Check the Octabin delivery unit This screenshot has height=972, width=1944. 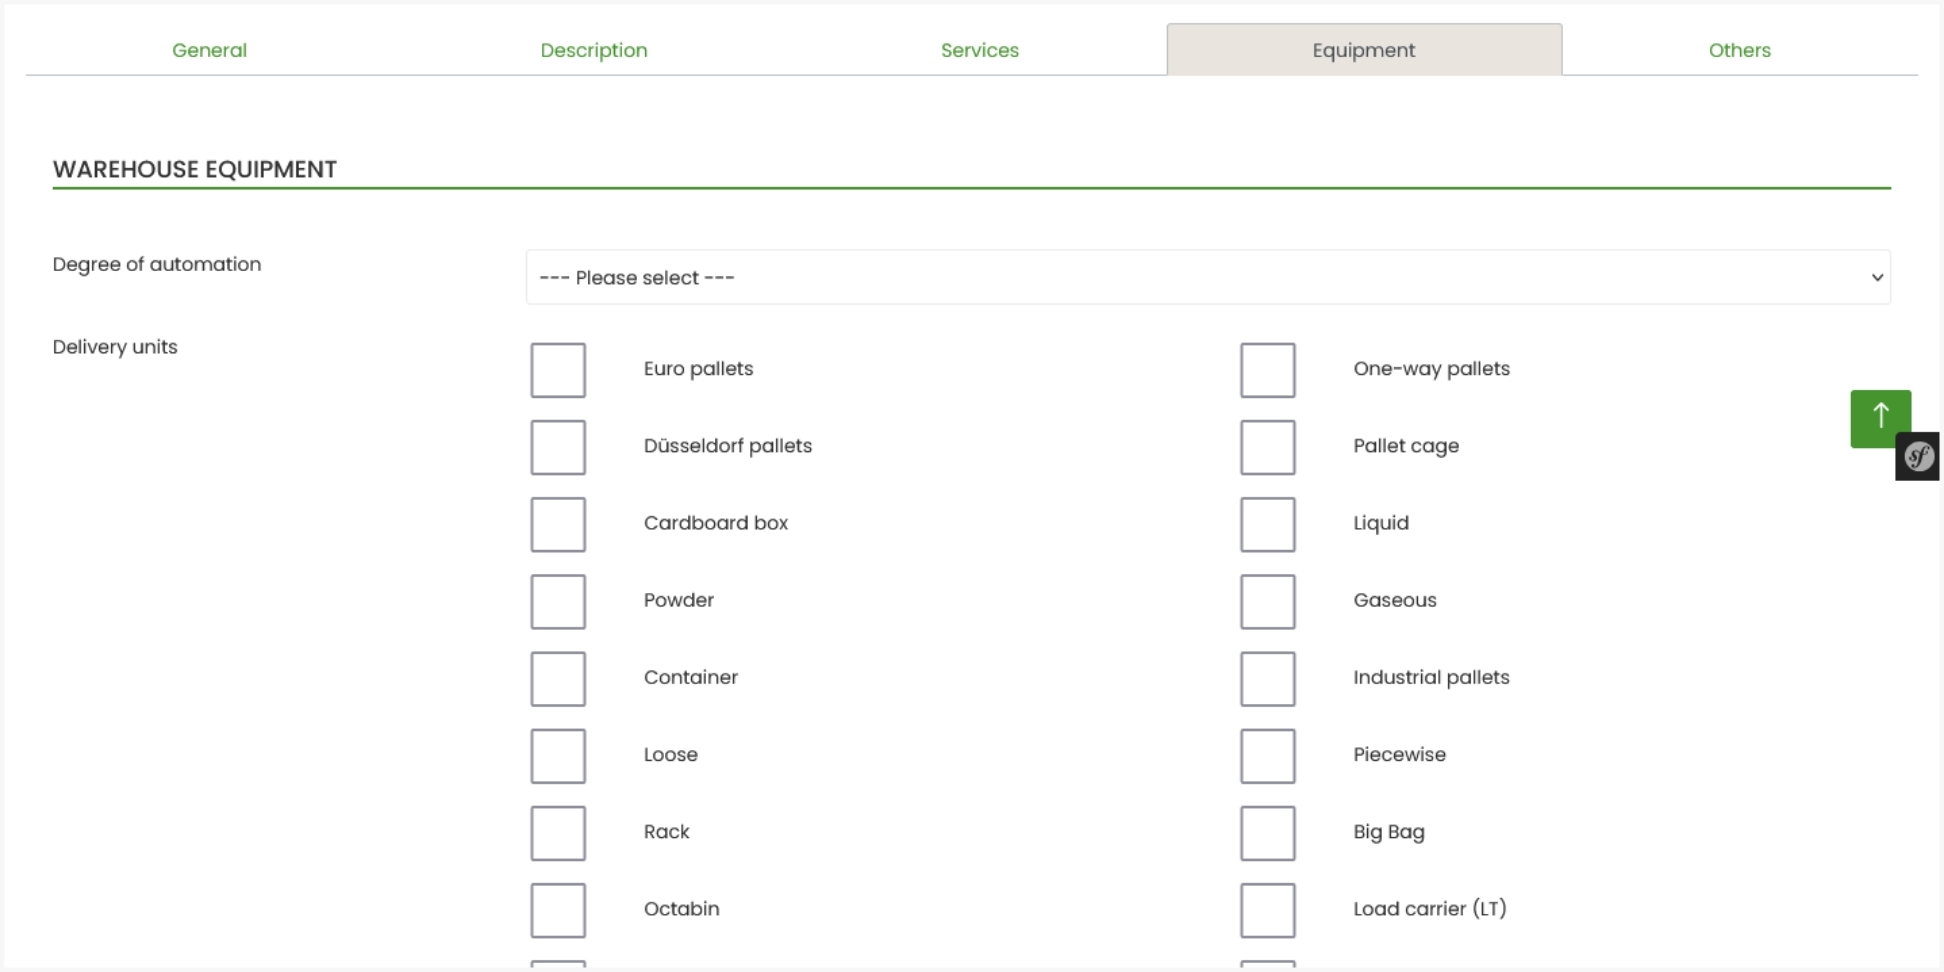point(557,909)
